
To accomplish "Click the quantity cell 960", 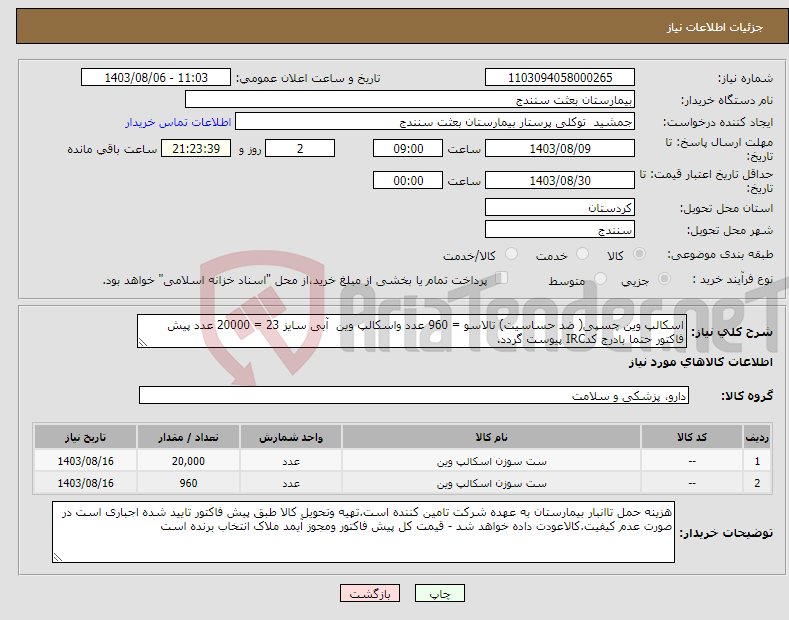I will click(188, 483).
